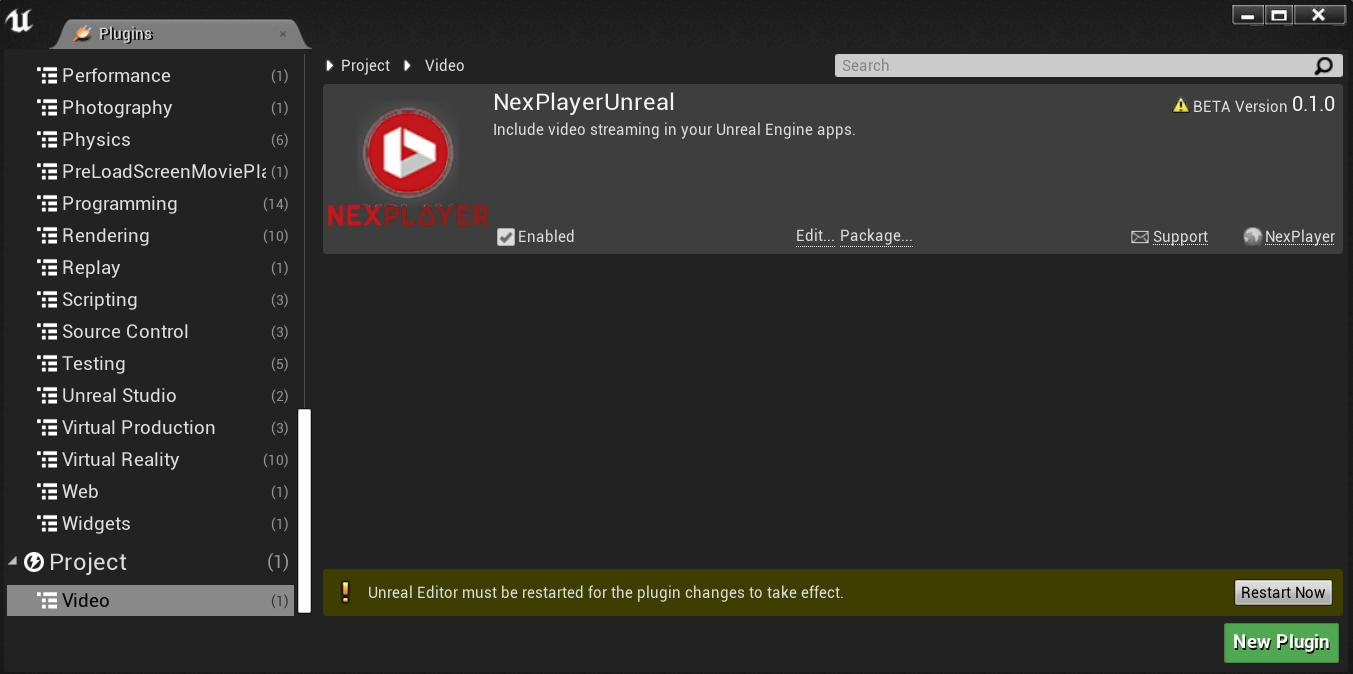Click the Unreal Engine logo icon
Screen dimensions: 1353x674
tap(19, 20)
